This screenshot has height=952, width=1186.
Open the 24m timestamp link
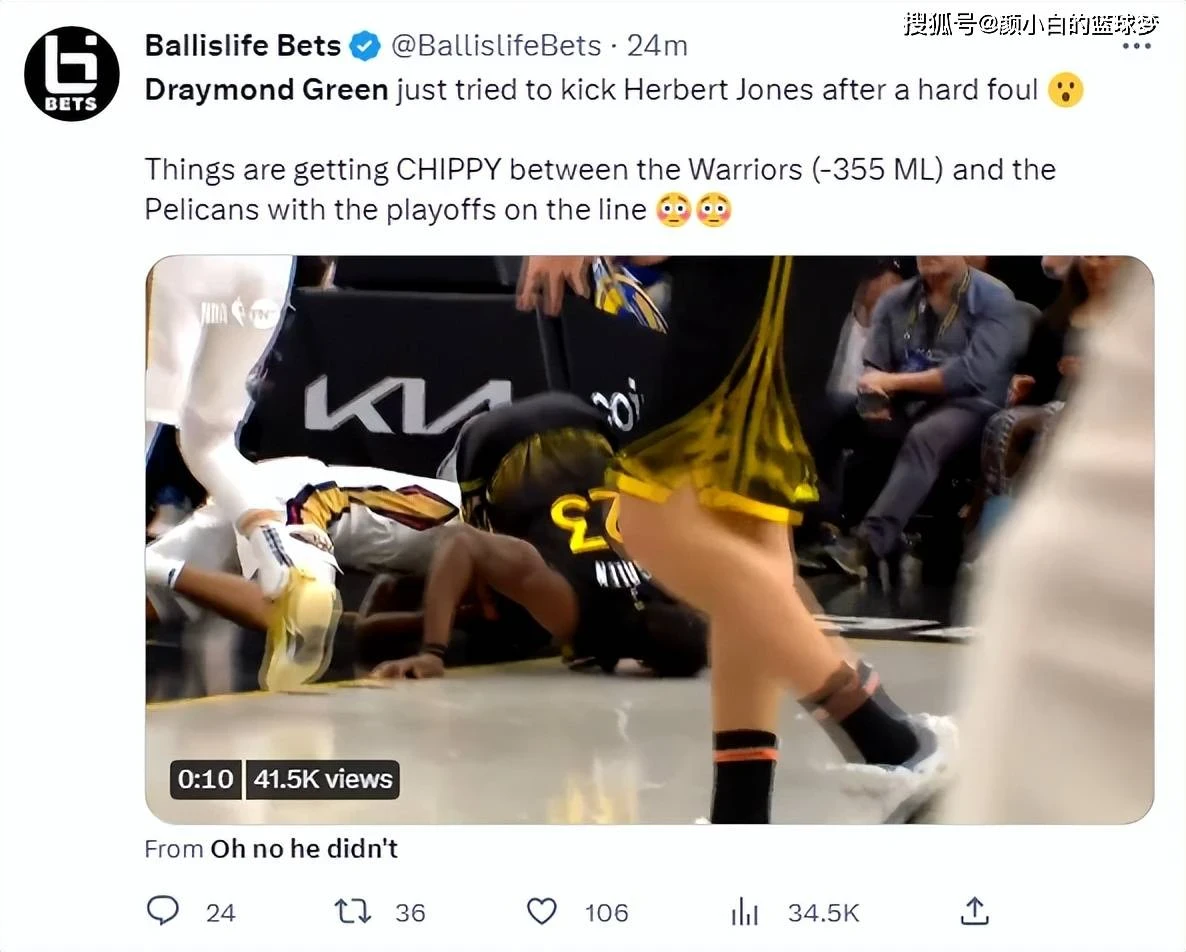[657, 46]
